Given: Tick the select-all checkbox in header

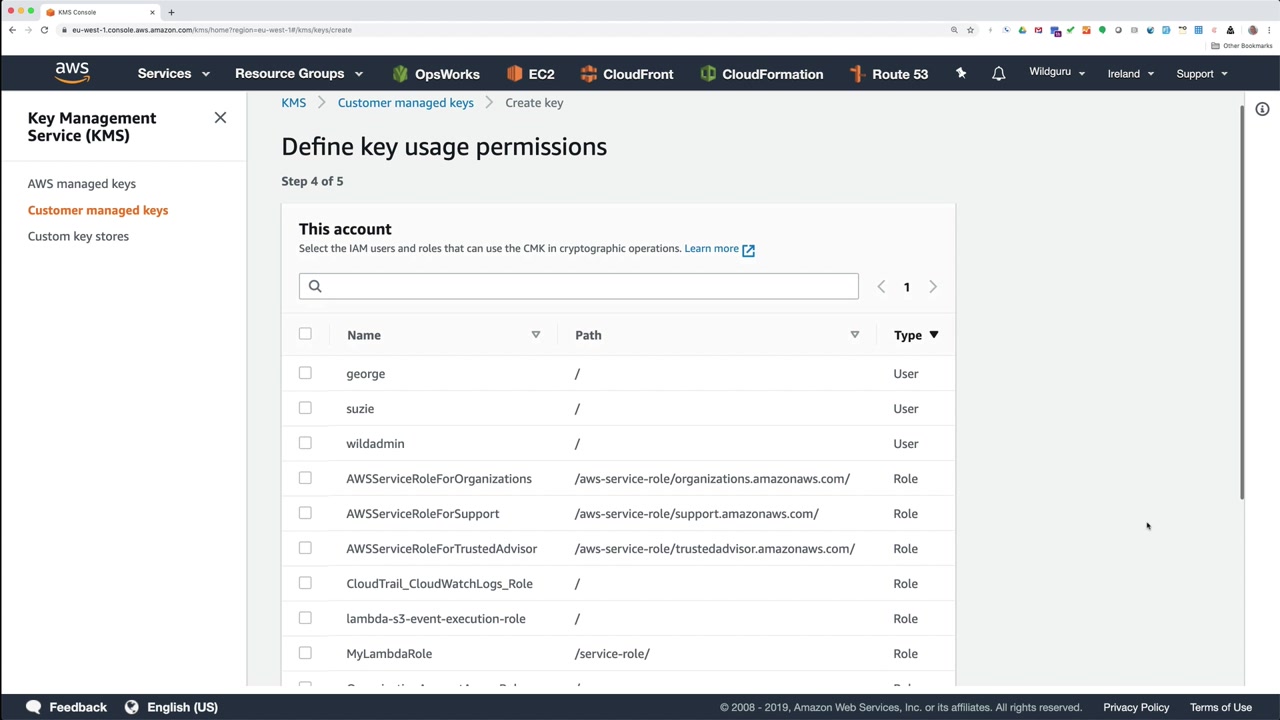Looking at the screenshot, I should 305,334.
